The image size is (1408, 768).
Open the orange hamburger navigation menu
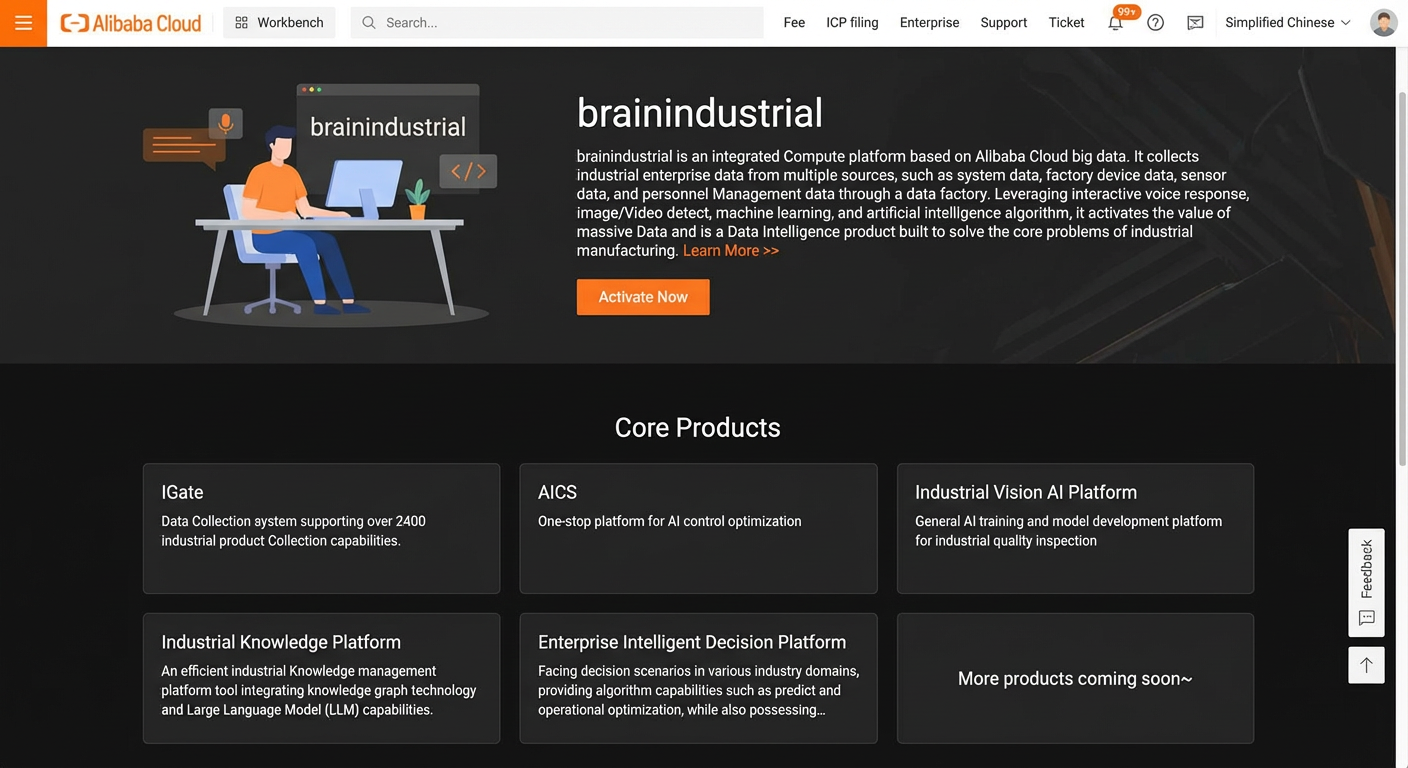23,23
